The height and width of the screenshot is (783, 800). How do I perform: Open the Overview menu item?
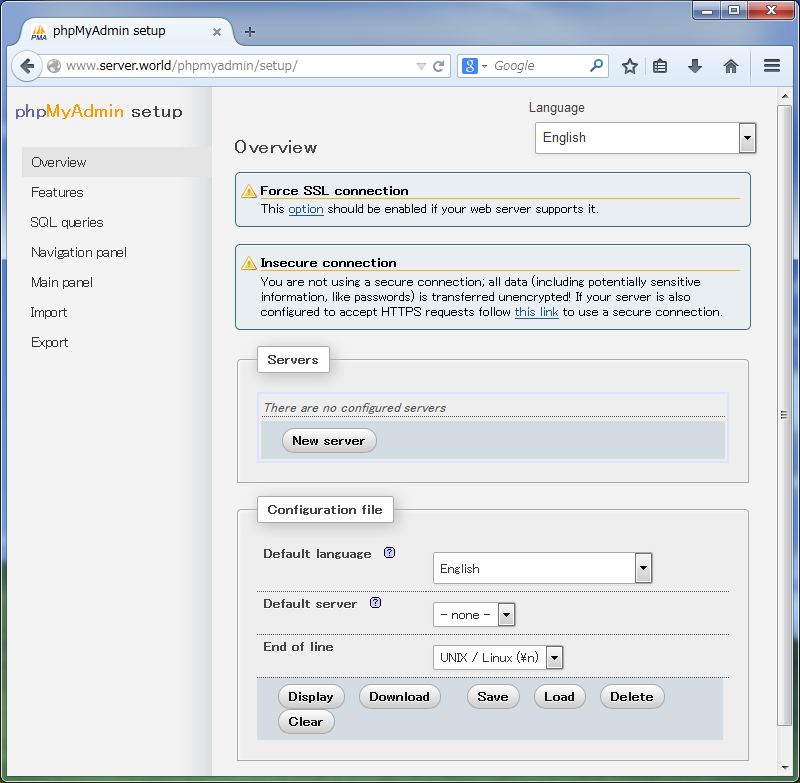[116, 162]
